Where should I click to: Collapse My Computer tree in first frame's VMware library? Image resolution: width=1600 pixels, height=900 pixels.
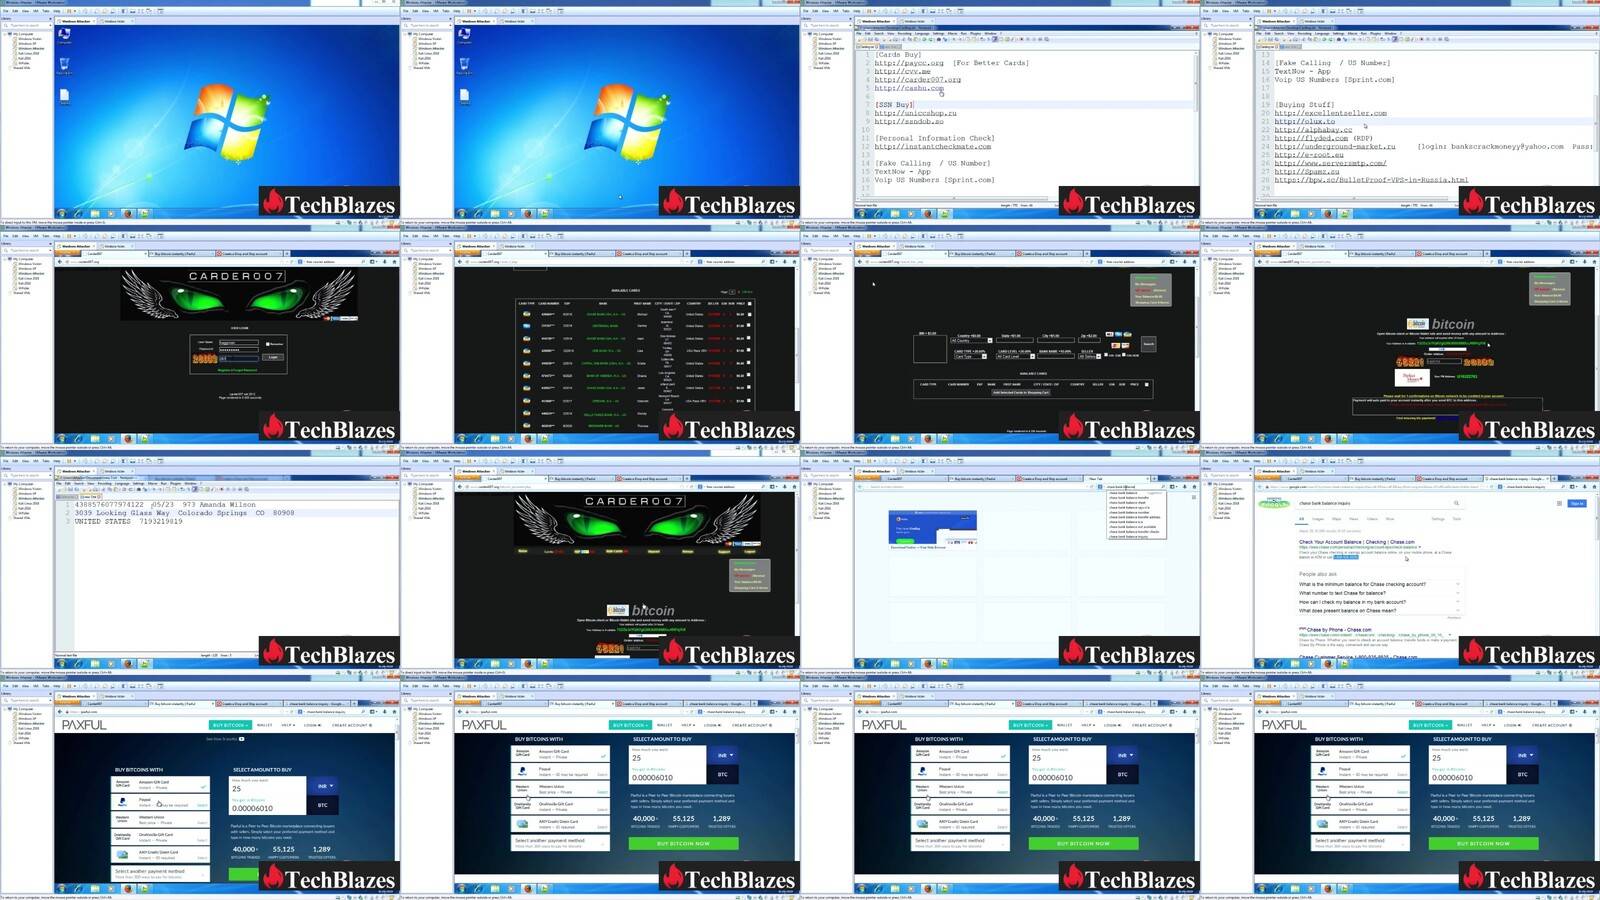pyautogui.click(x=5, y=34)
